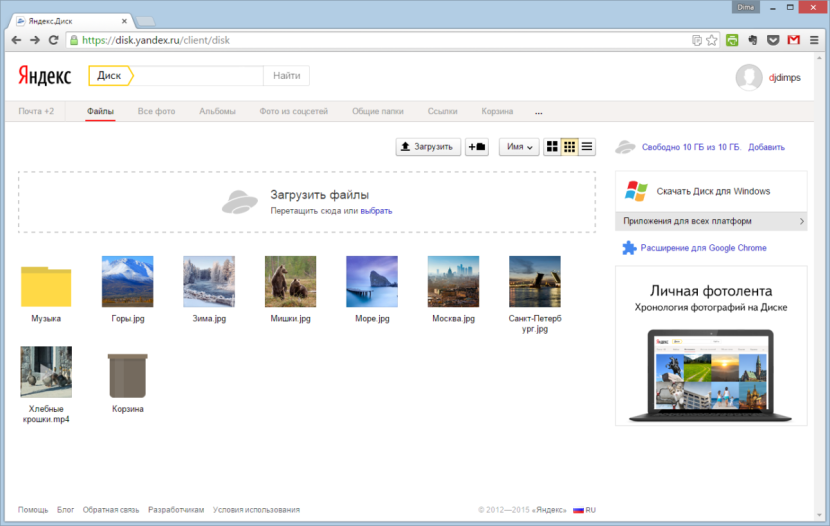Viewport: 830px width, 526px height.
Task: Click the create new folder icon
Action: click(x=477, y=147)
